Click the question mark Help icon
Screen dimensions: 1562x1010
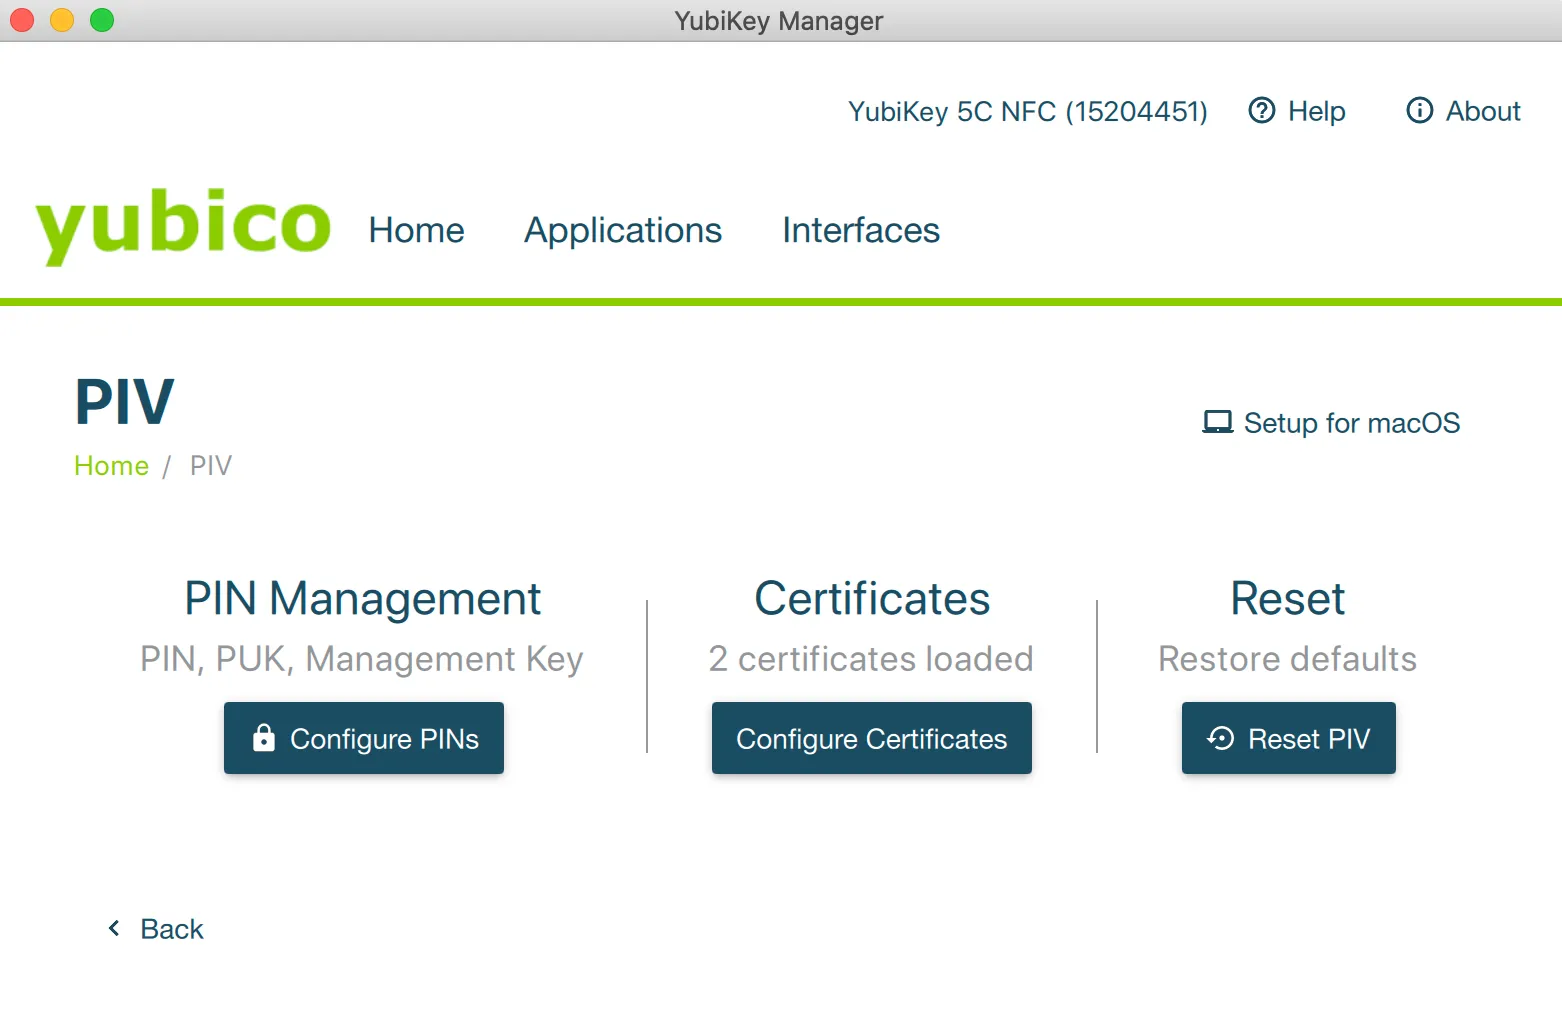pyautogui.click(x=1262, y=110)
